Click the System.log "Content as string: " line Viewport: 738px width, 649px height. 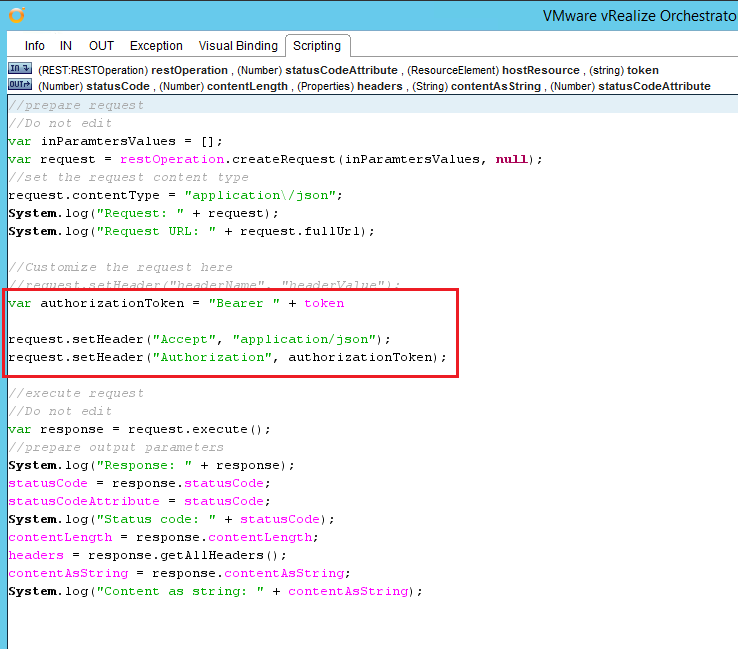tap(216, 591)
